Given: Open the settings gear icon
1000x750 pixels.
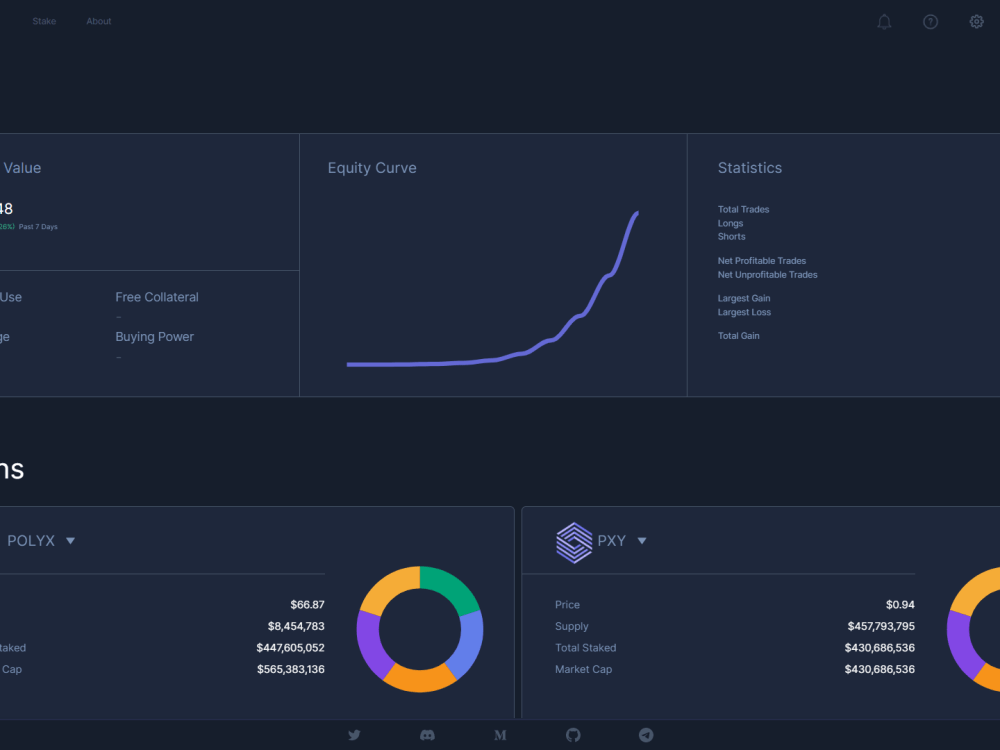Looking at the screenshot, I should tap(976, 22).
